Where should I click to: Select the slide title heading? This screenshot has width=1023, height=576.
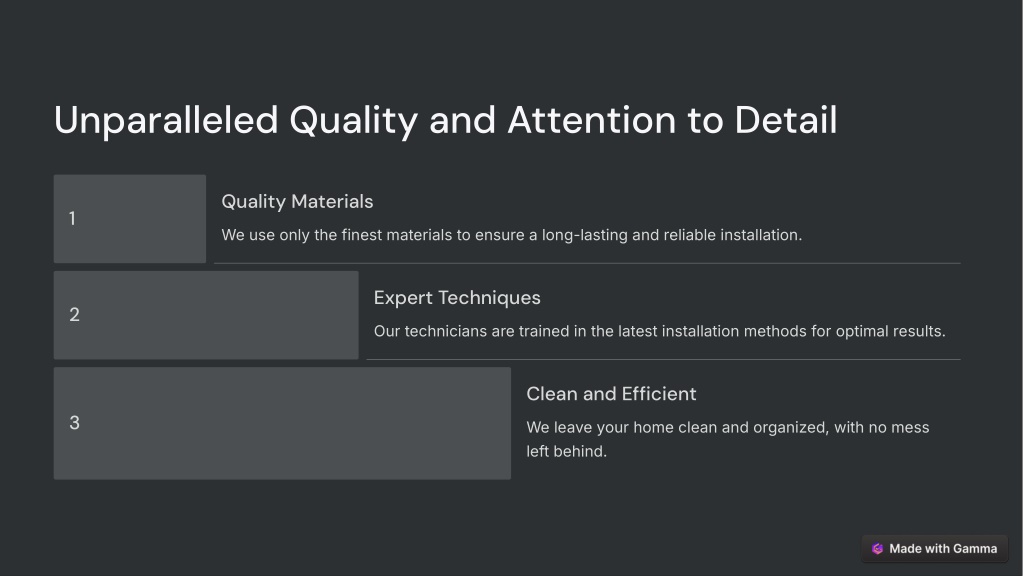(446, 120)
